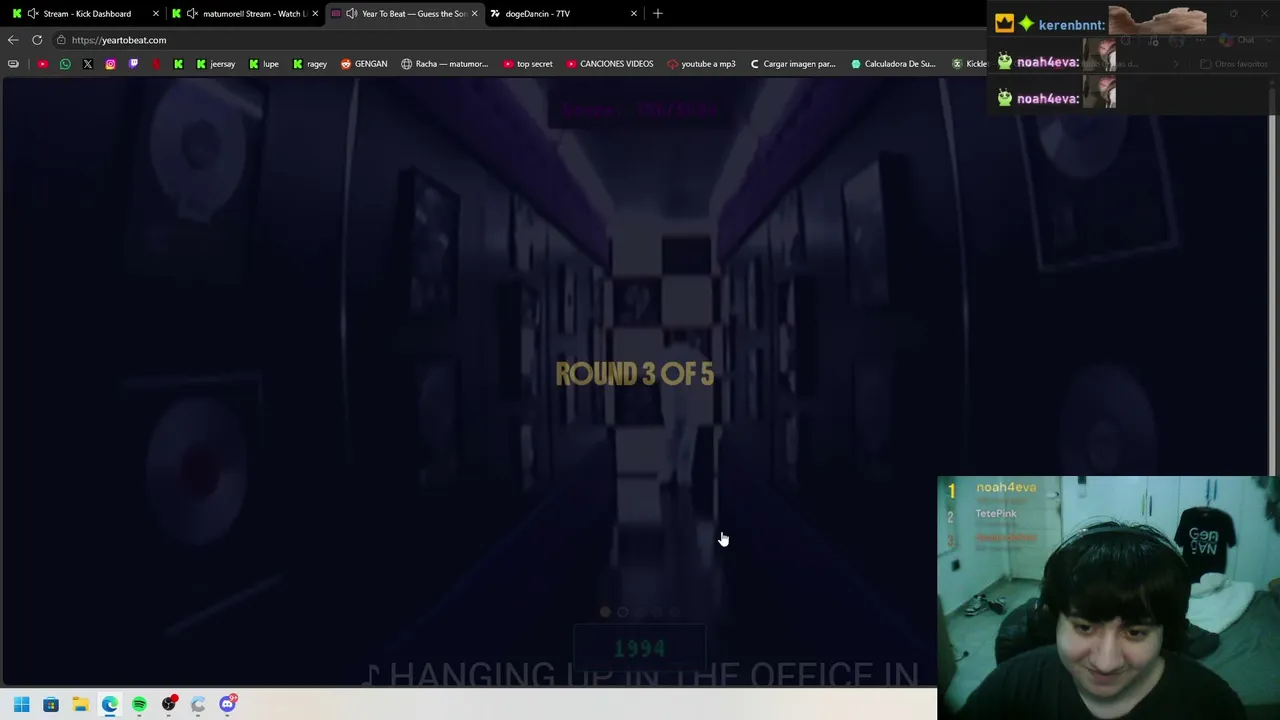Open the Windows Start menu

(21, 705)
